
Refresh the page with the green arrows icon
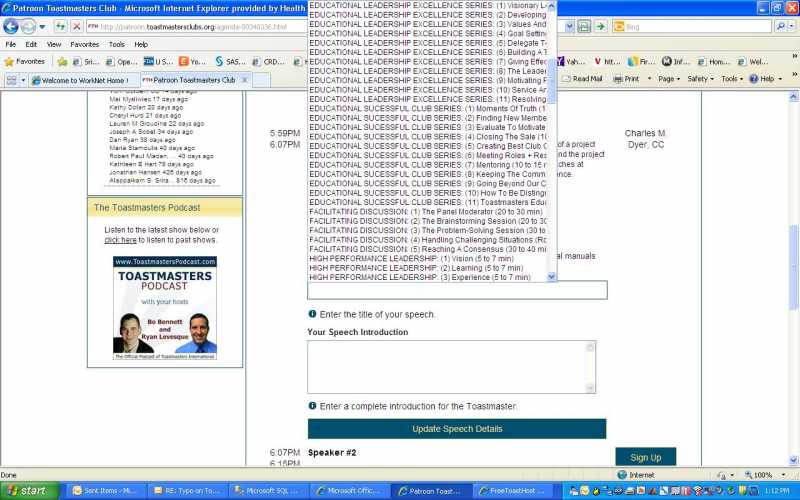(60, 26)
